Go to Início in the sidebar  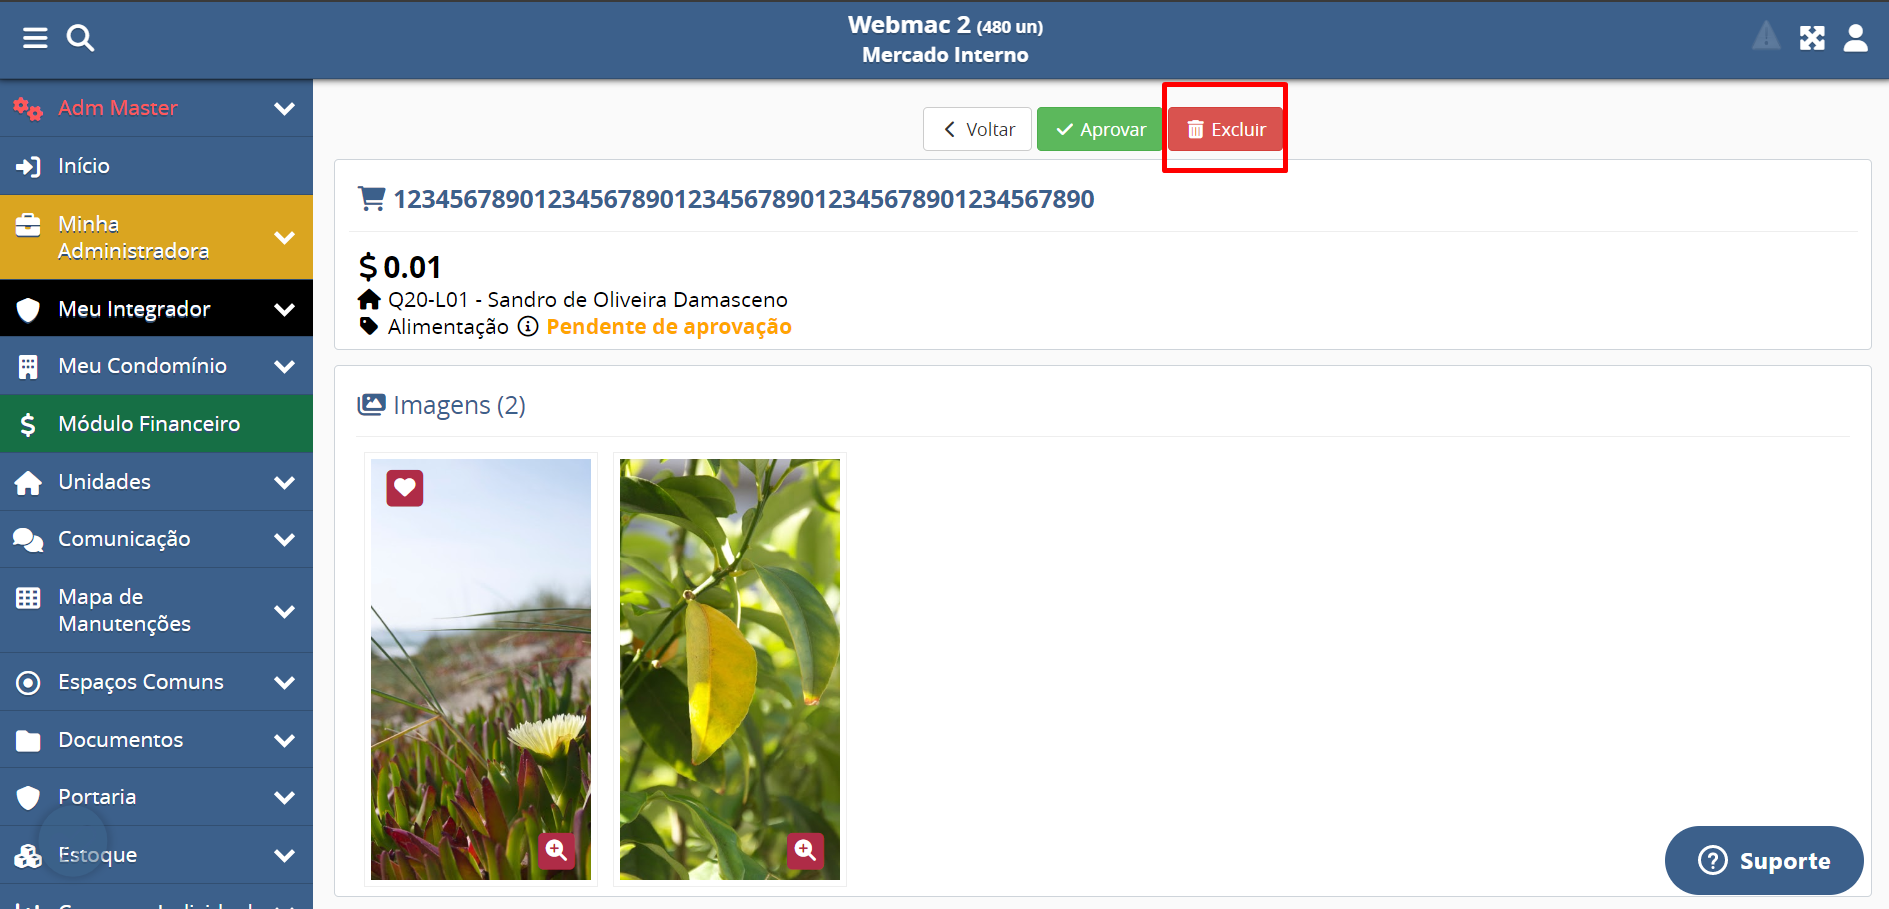pyautogui.click(x=156, y=166)
